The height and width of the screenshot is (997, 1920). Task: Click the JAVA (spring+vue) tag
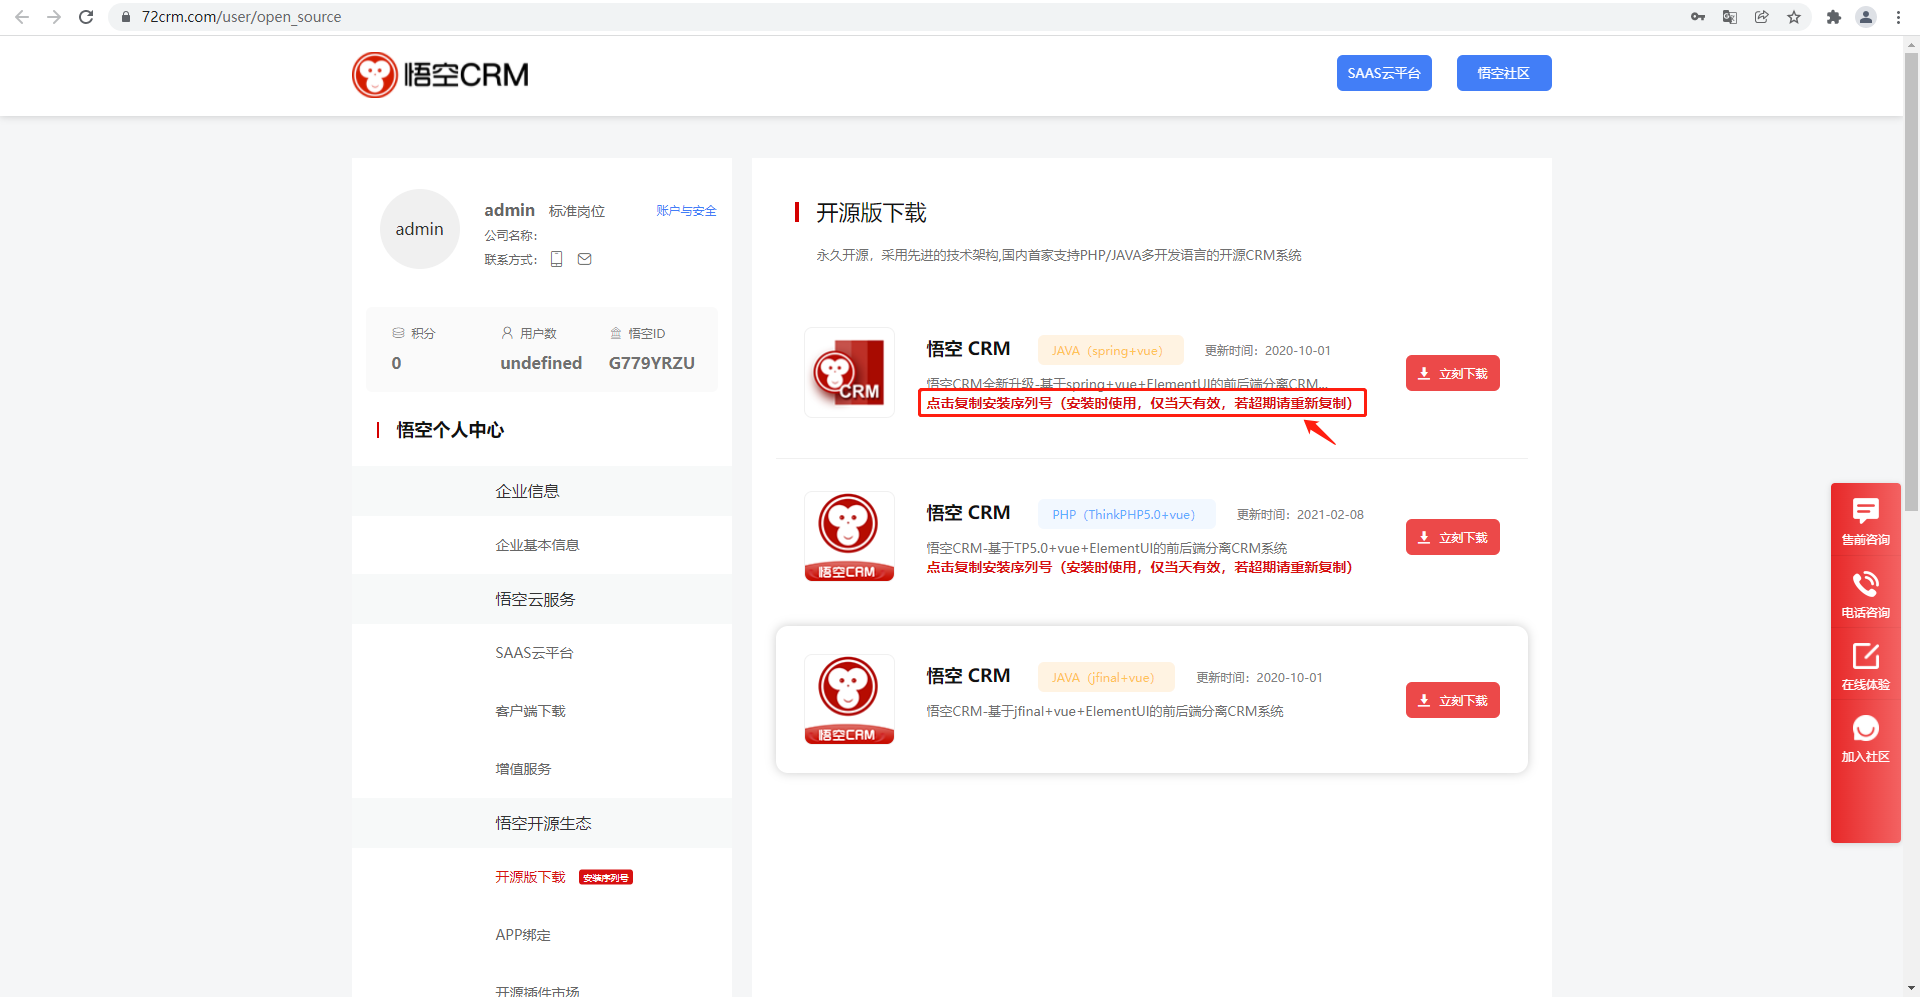(1110, 350)
